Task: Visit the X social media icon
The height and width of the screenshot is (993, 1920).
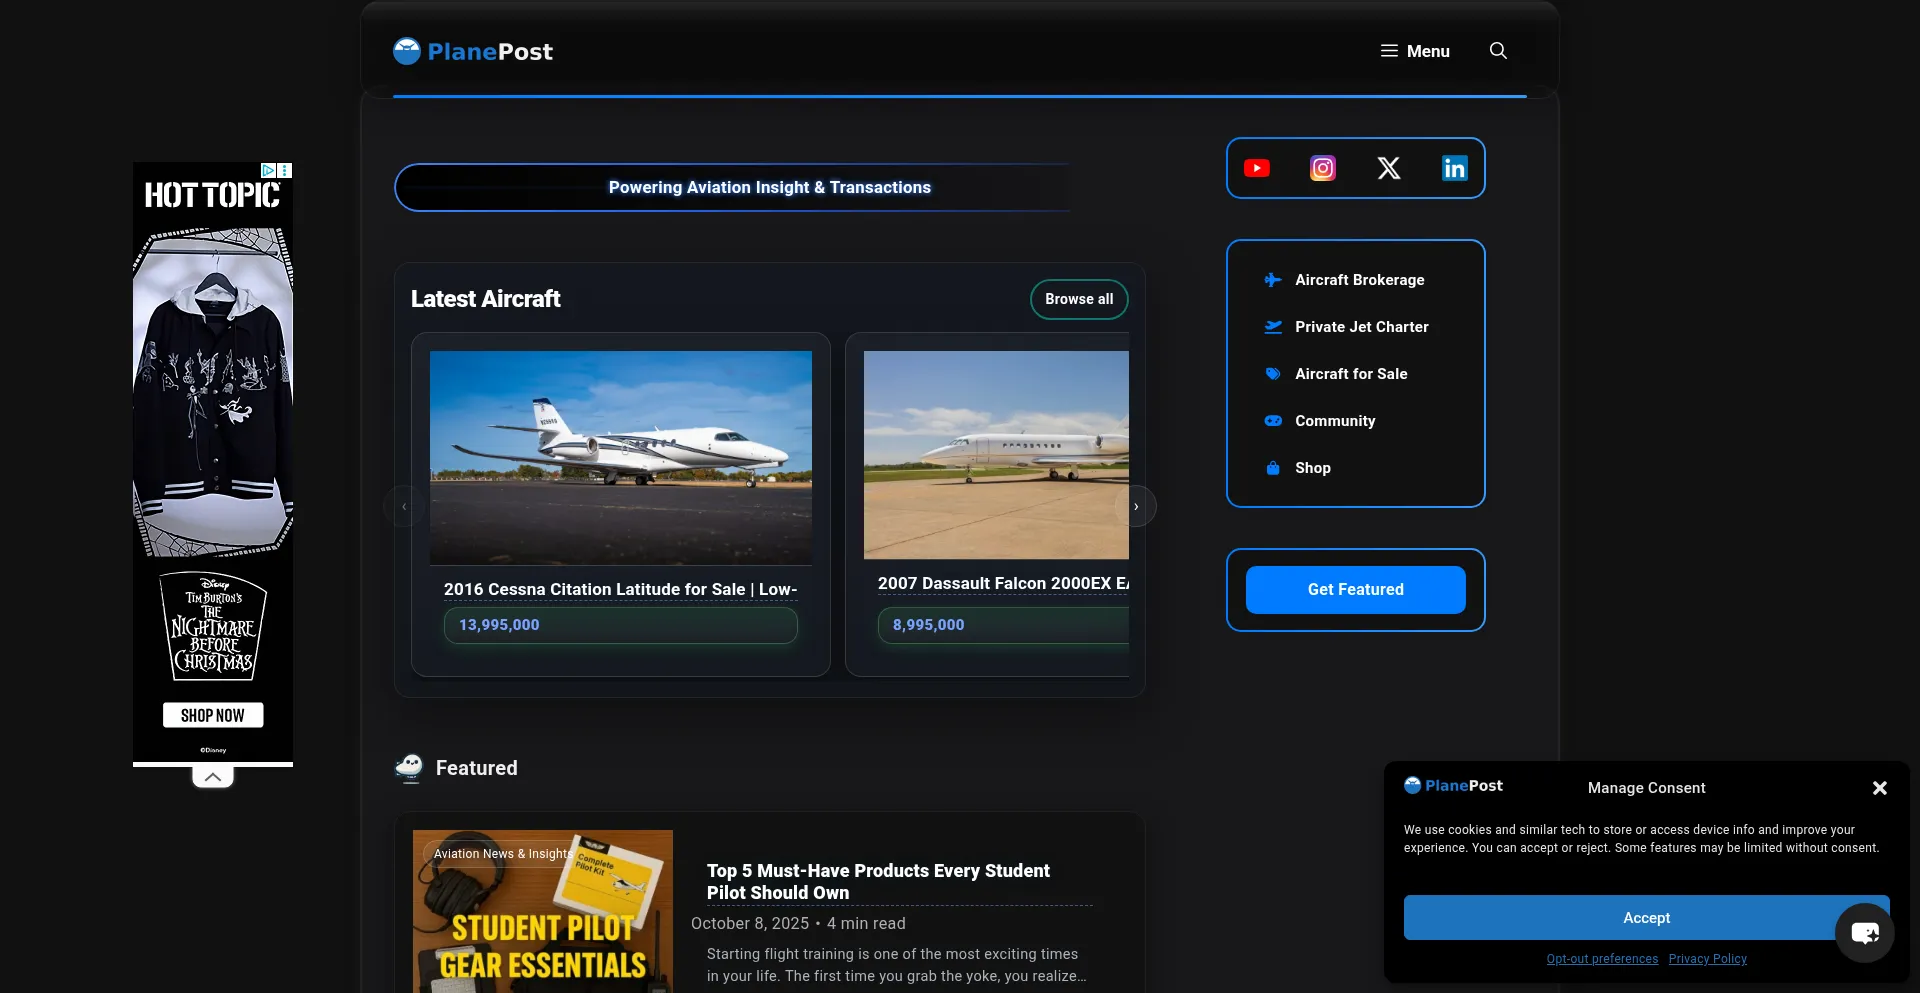Action: point(1388,168)
